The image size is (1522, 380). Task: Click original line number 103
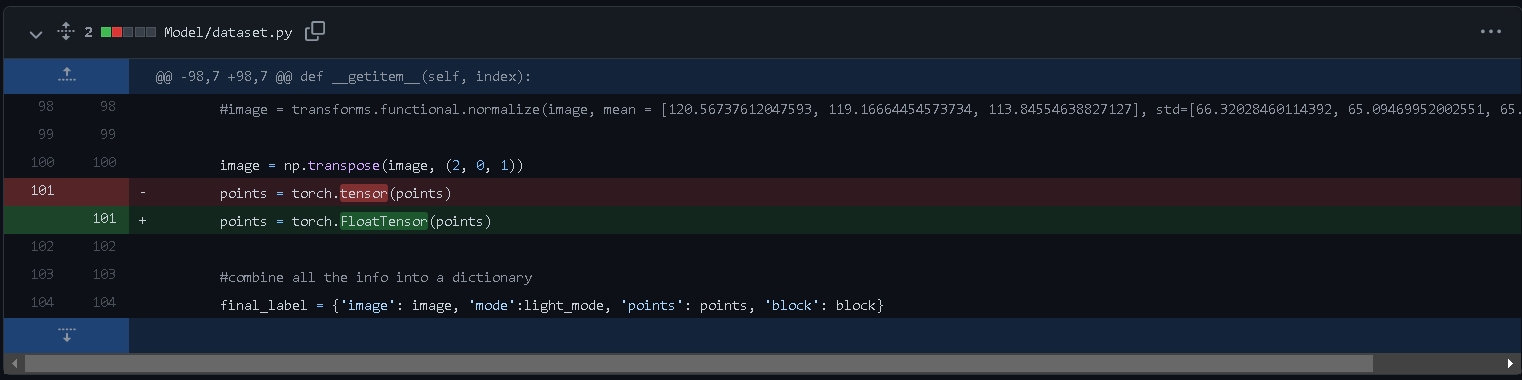click(41, 275)
